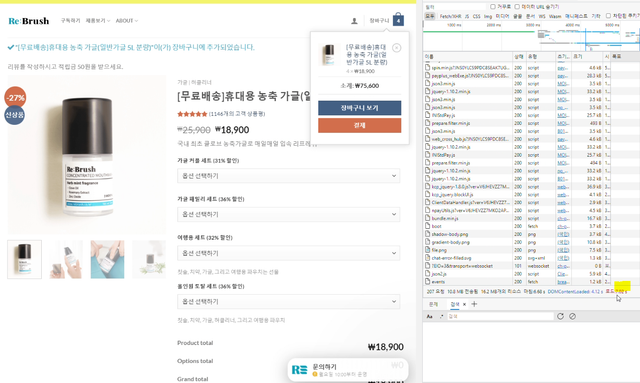Expand the 제품보기 menu
The width and height of the screenshot is (640, 383).
pyautogui.click(x=98, y=20)
